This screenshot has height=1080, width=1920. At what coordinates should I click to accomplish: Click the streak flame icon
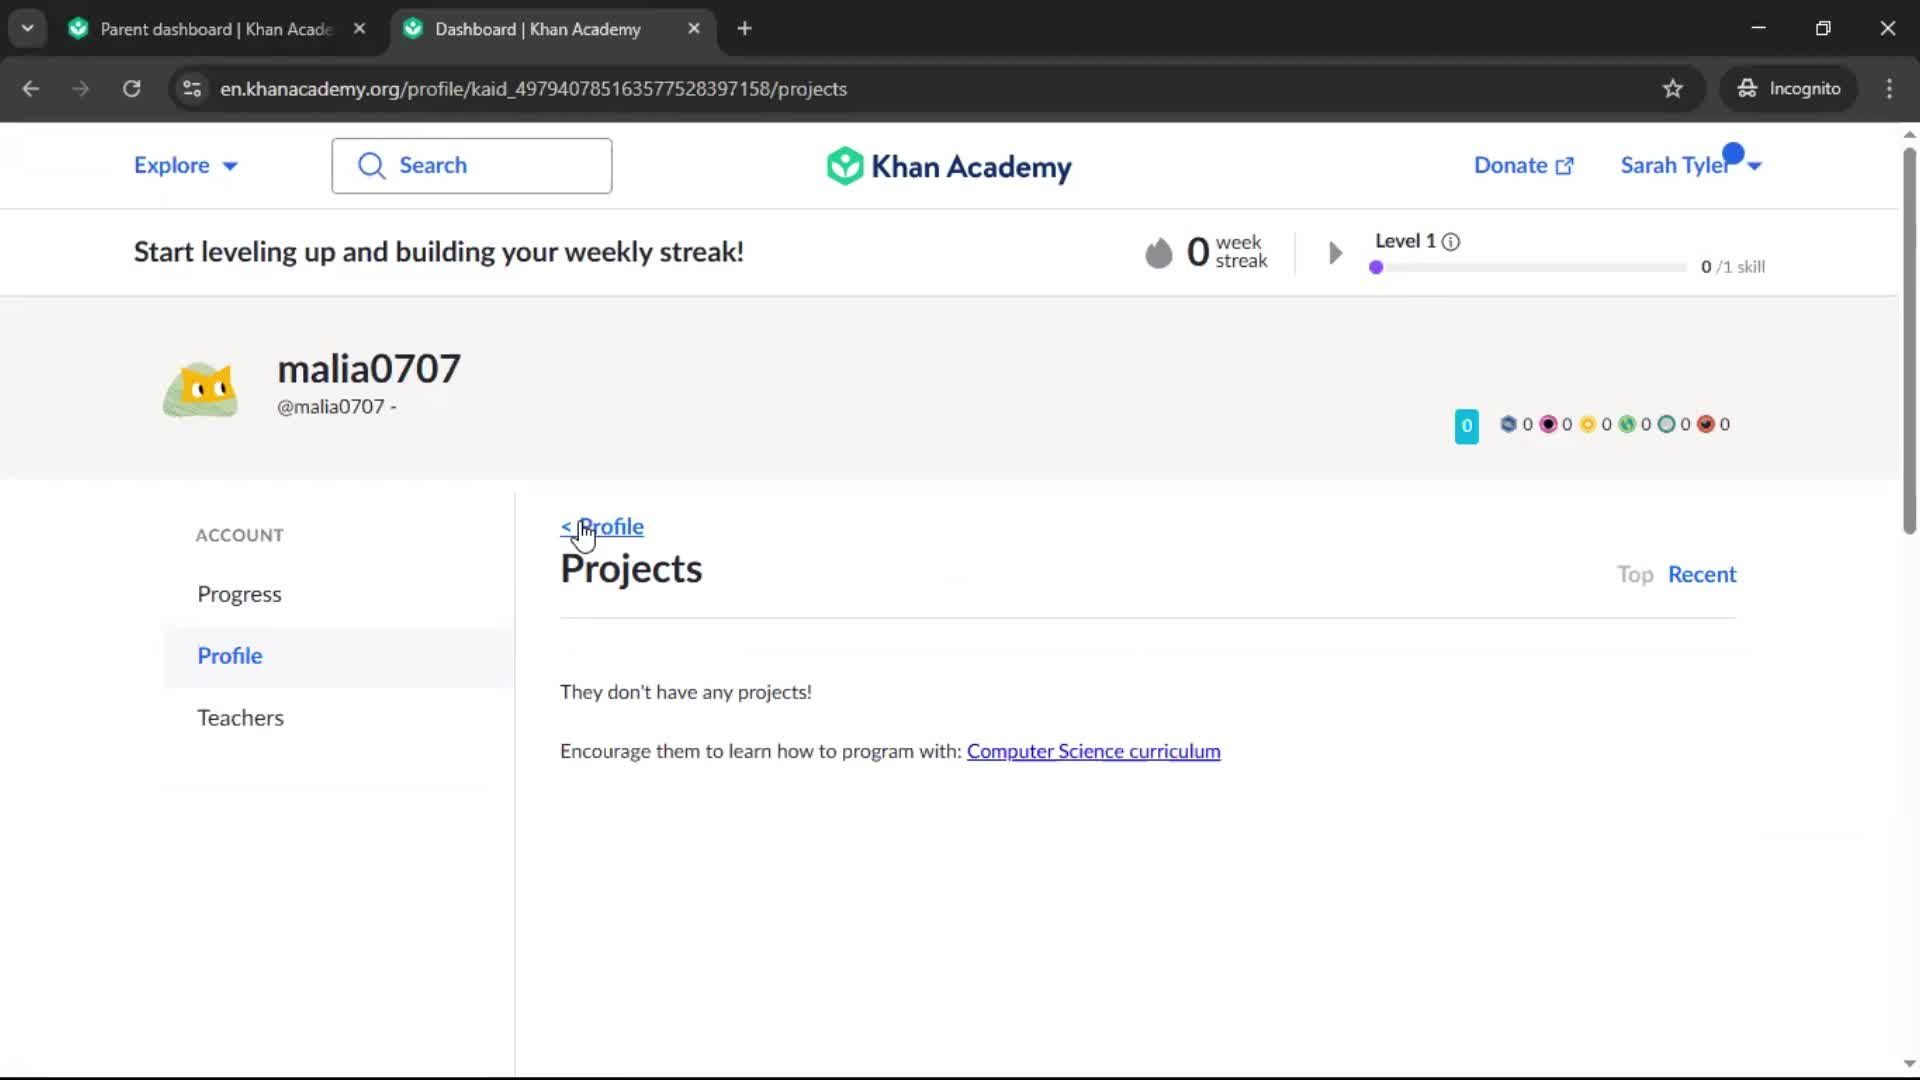pyautogui.click(x=1158, y=253)
